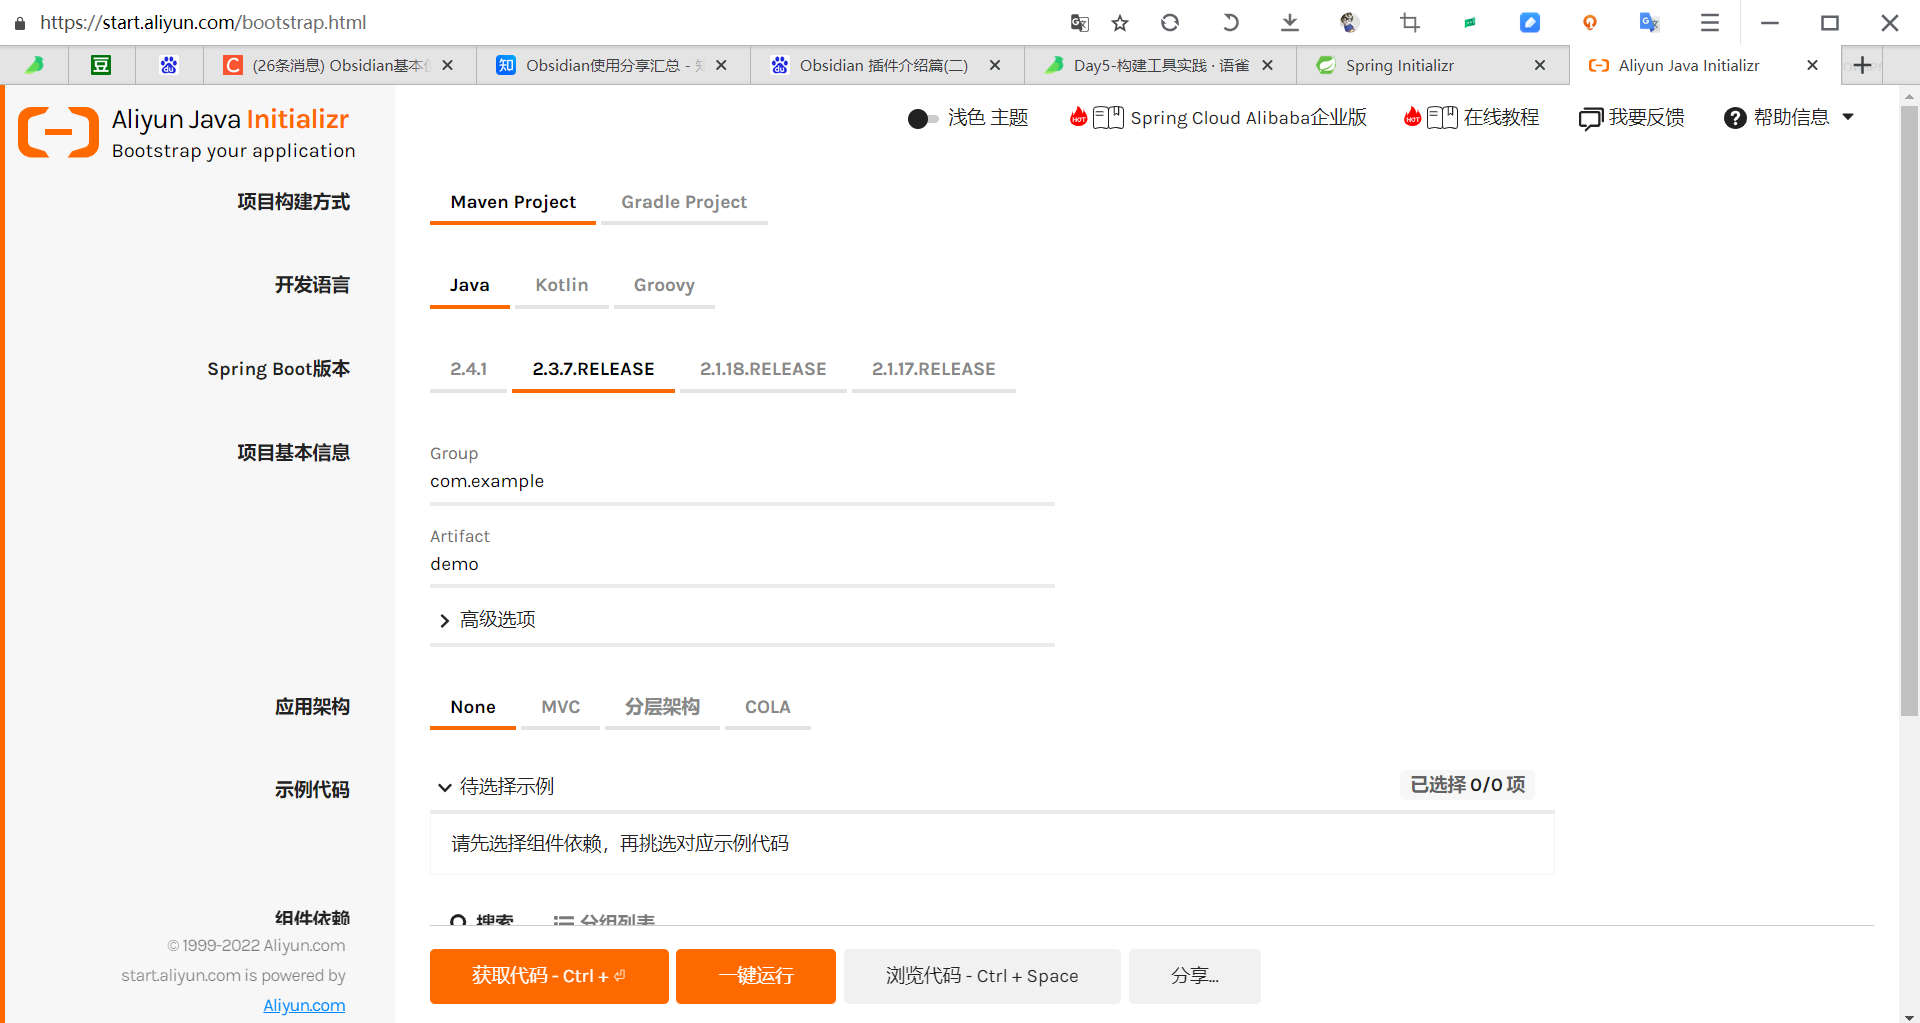The image size is (1920, 1023).
Task: Bookmark this page with the star icon
Action: [x=1120, y=22]
